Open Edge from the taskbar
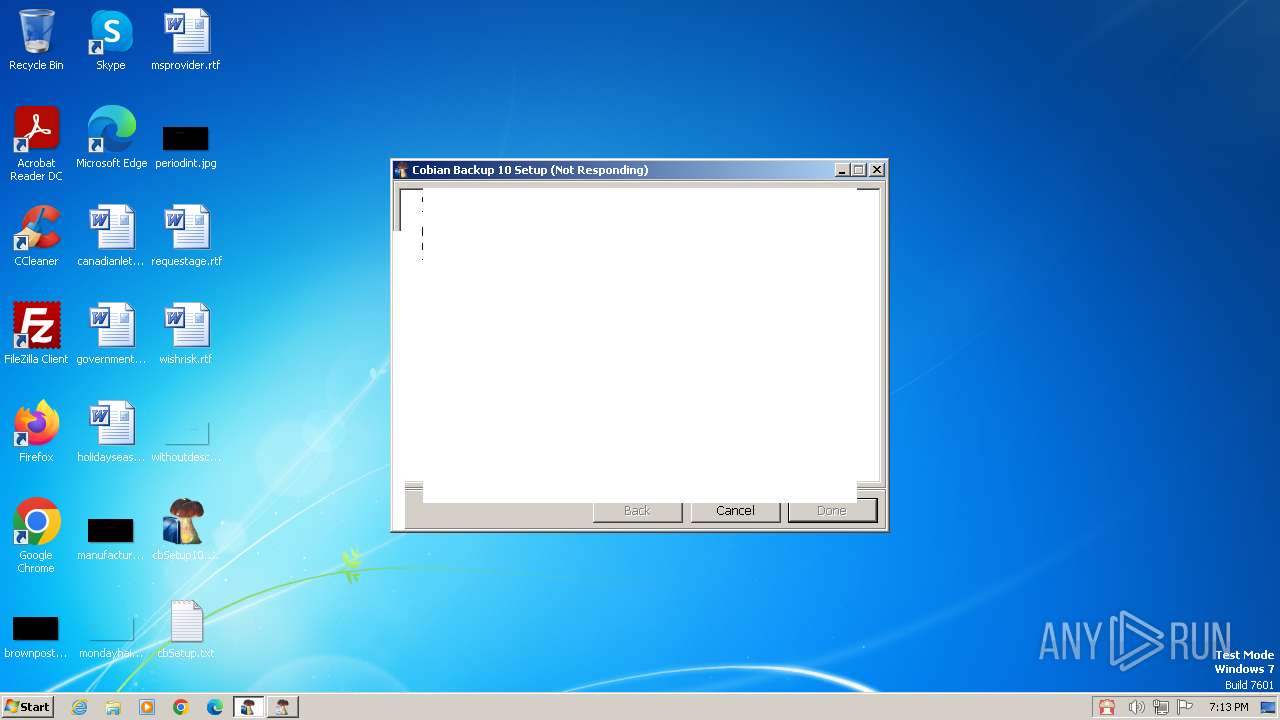 pyautogui.click(x=215, y=707)
